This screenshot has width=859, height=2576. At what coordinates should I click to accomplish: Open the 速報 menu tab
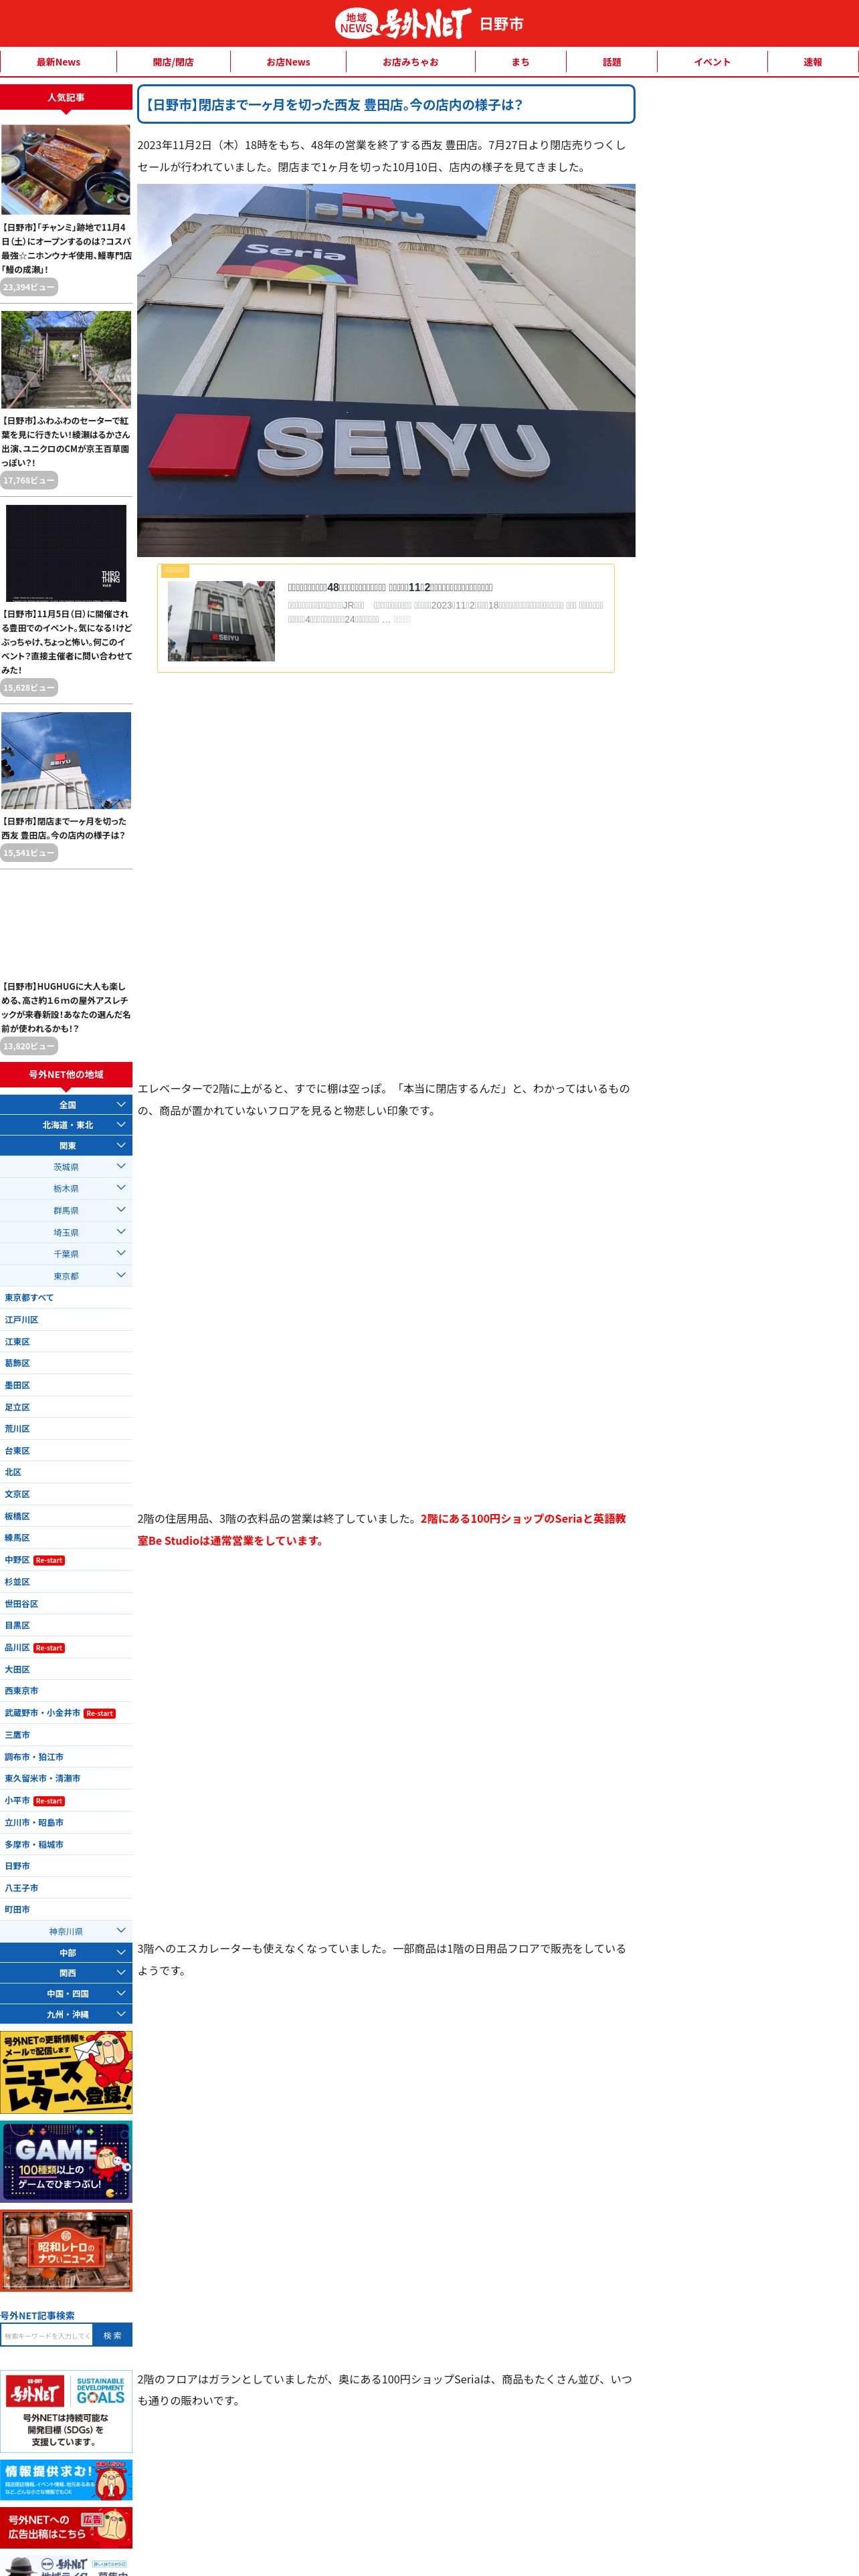[812, 62]
